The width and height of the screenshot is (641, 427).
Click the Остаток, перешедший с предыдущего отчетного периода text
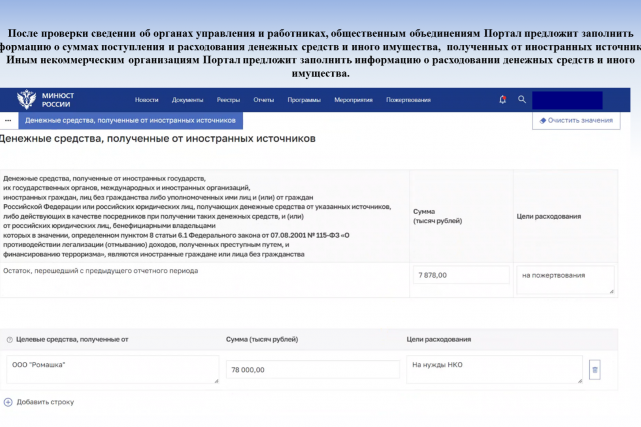(101, 271)
